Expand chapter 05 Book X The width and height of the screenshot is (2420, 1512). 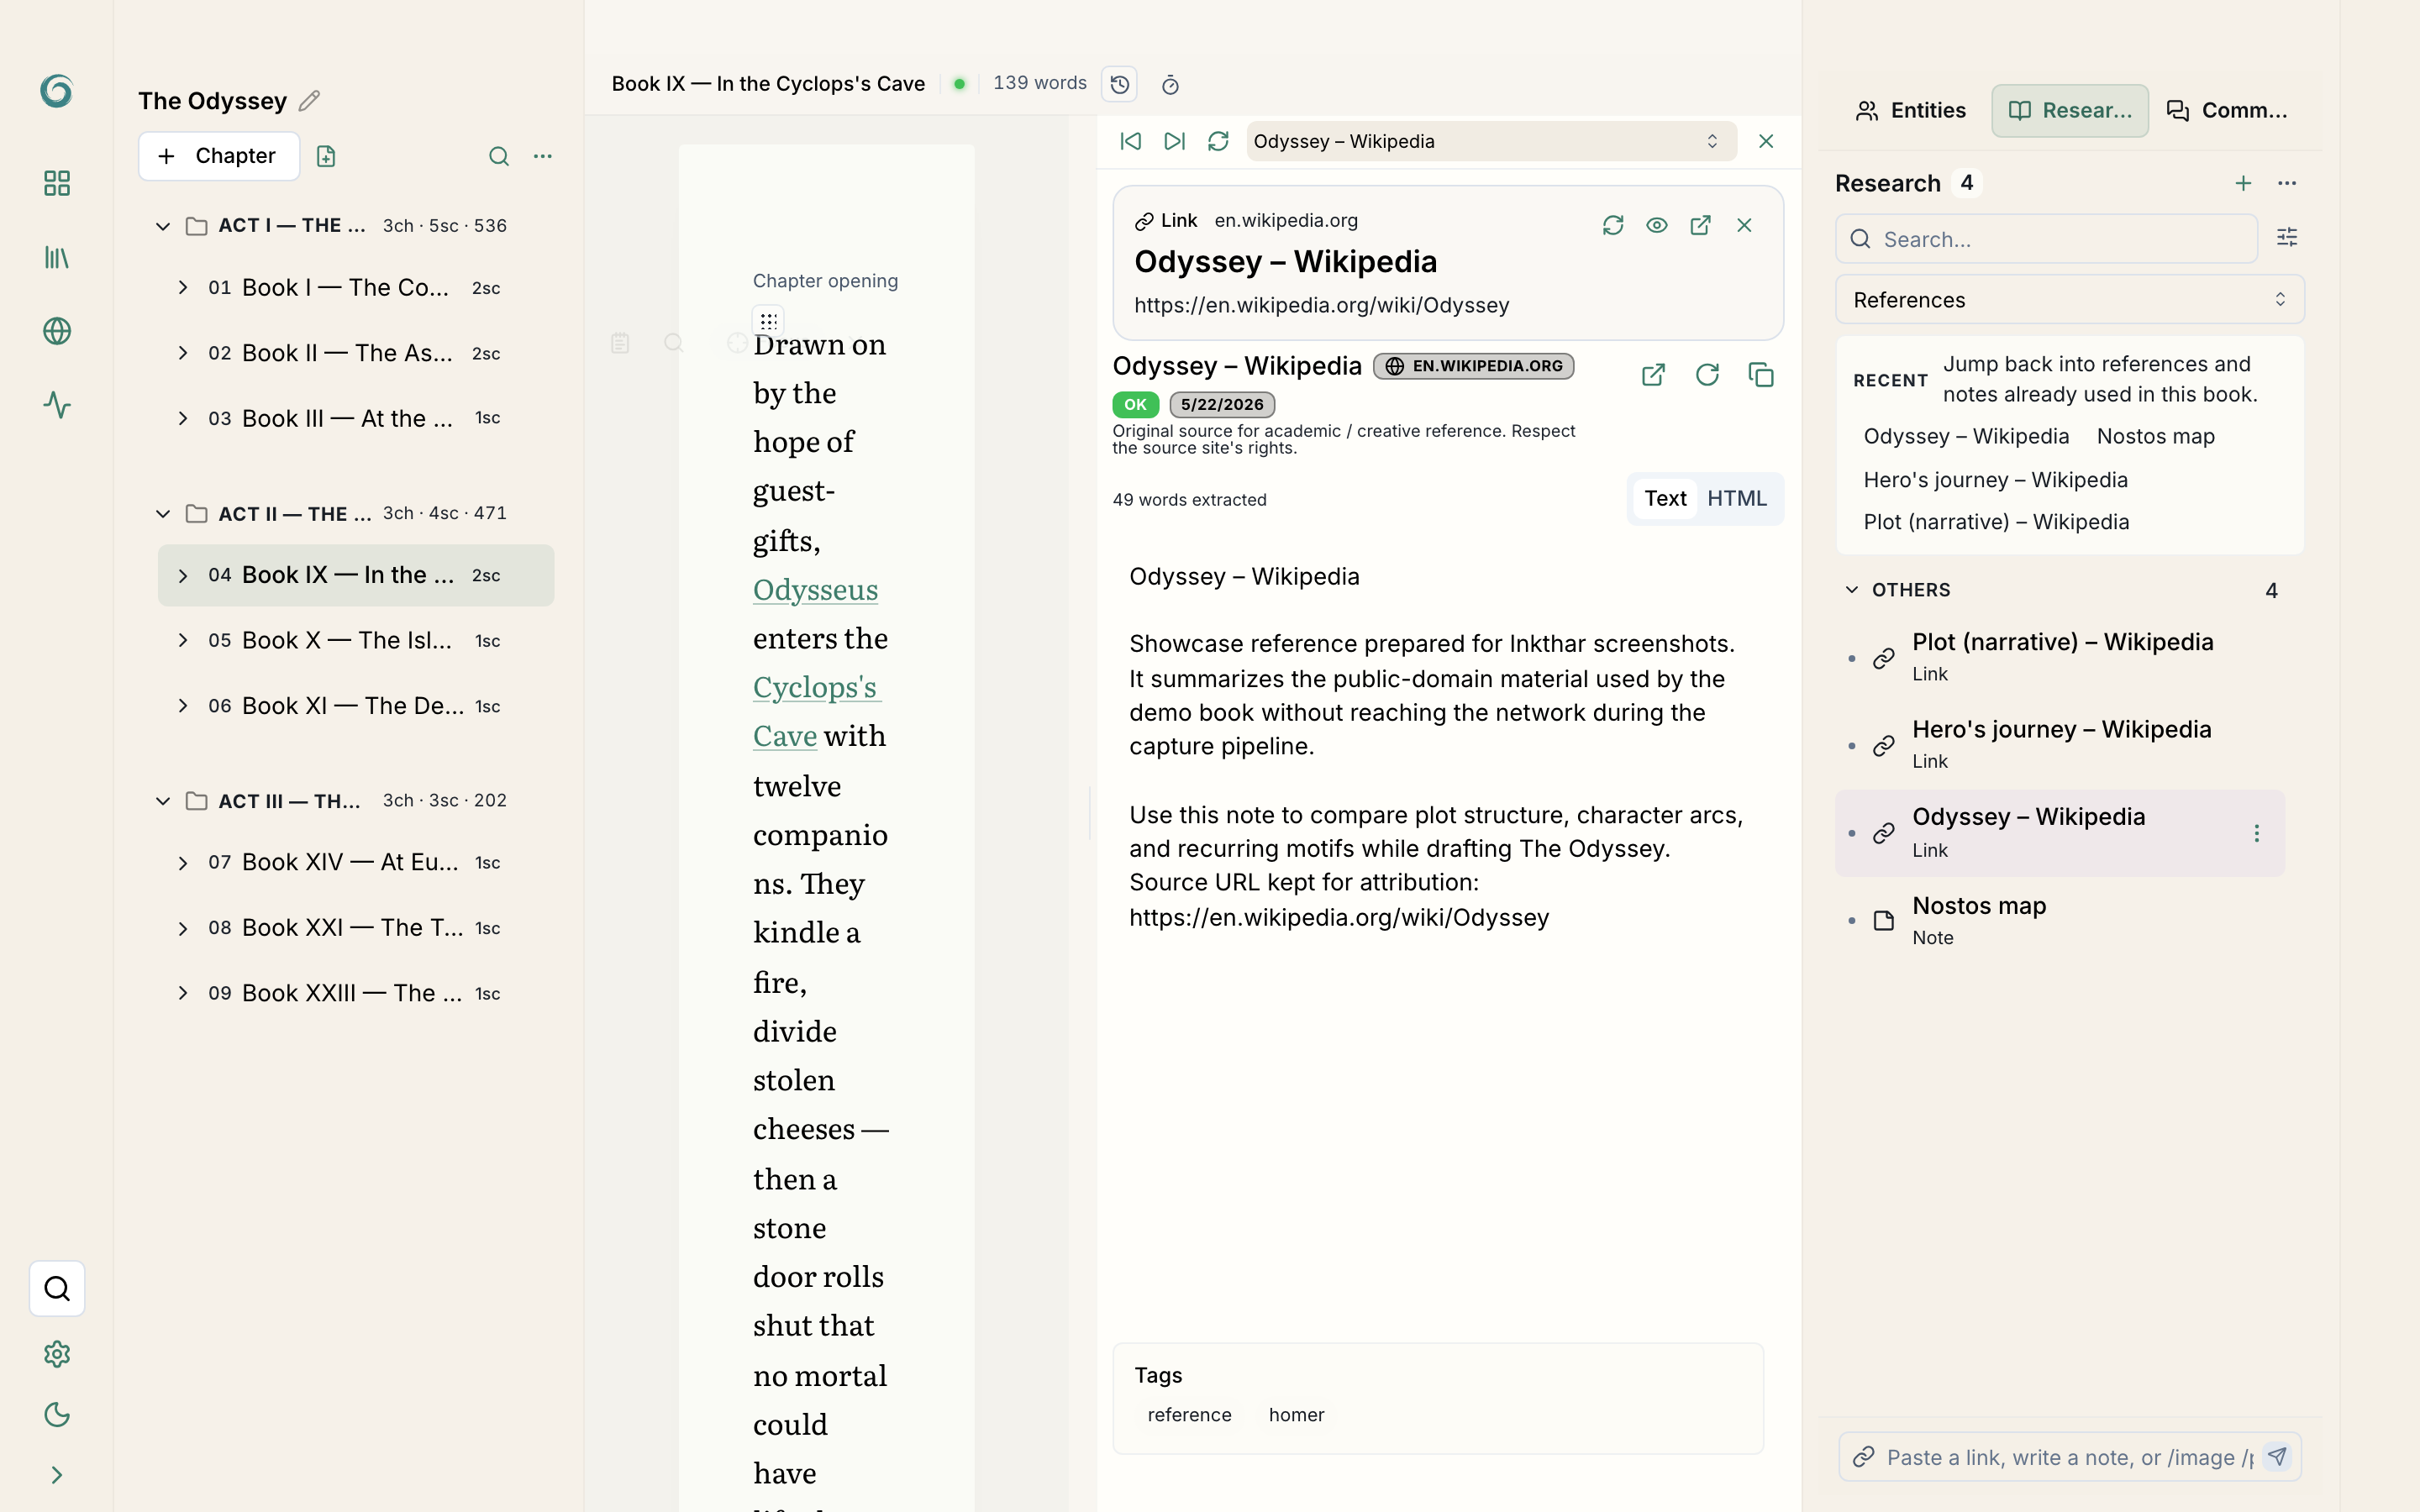pos(183,640)
